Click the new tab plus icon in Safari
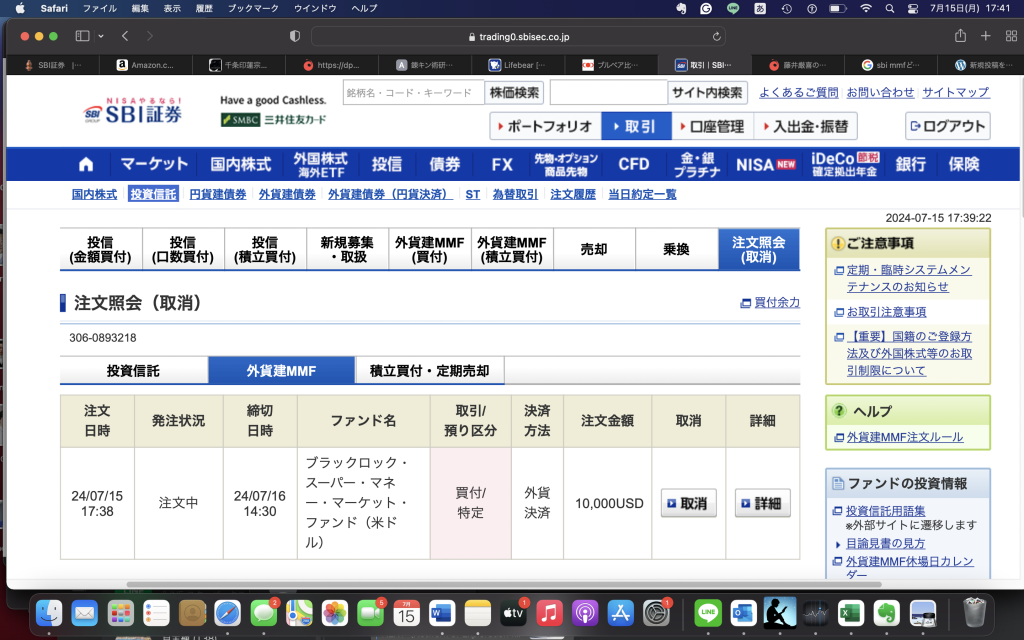1024x640 pixels. [987, 35]
